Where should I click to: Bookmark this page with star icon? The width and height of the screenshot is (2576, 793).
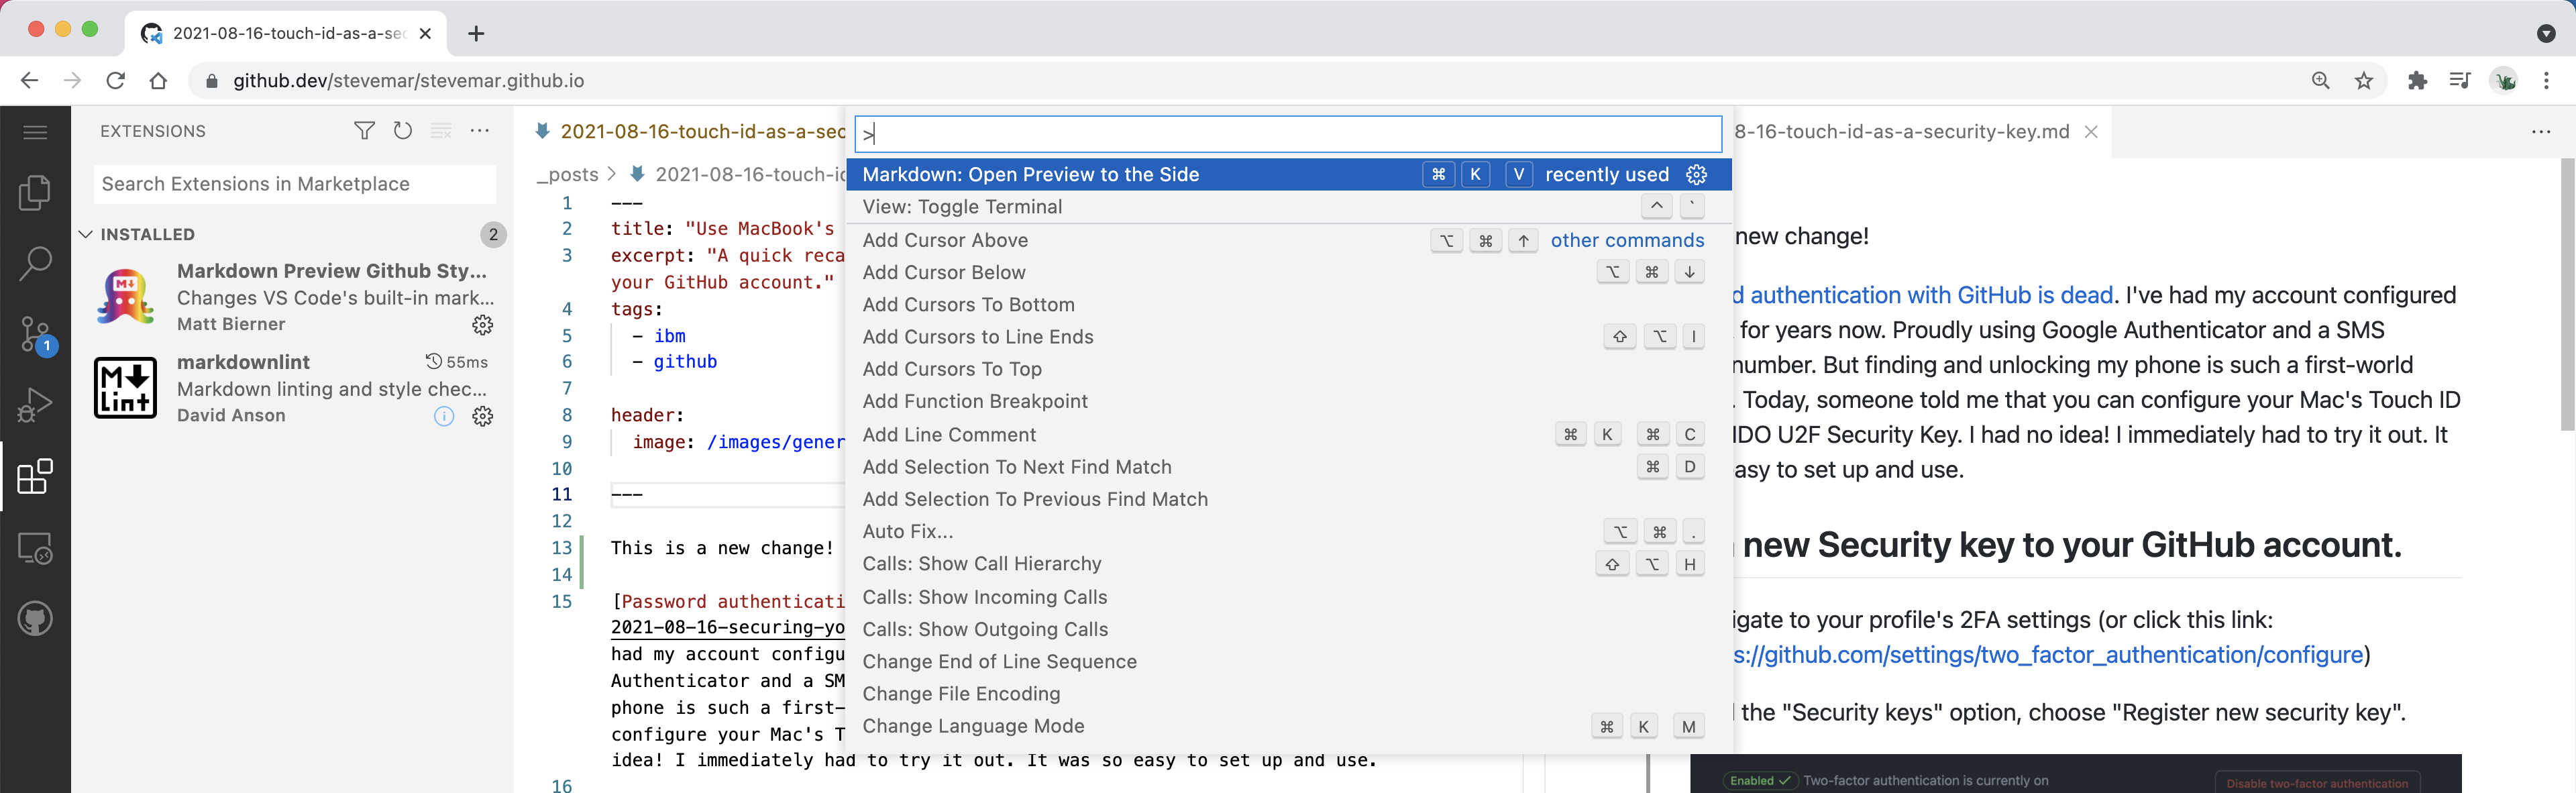[2364, 81]
